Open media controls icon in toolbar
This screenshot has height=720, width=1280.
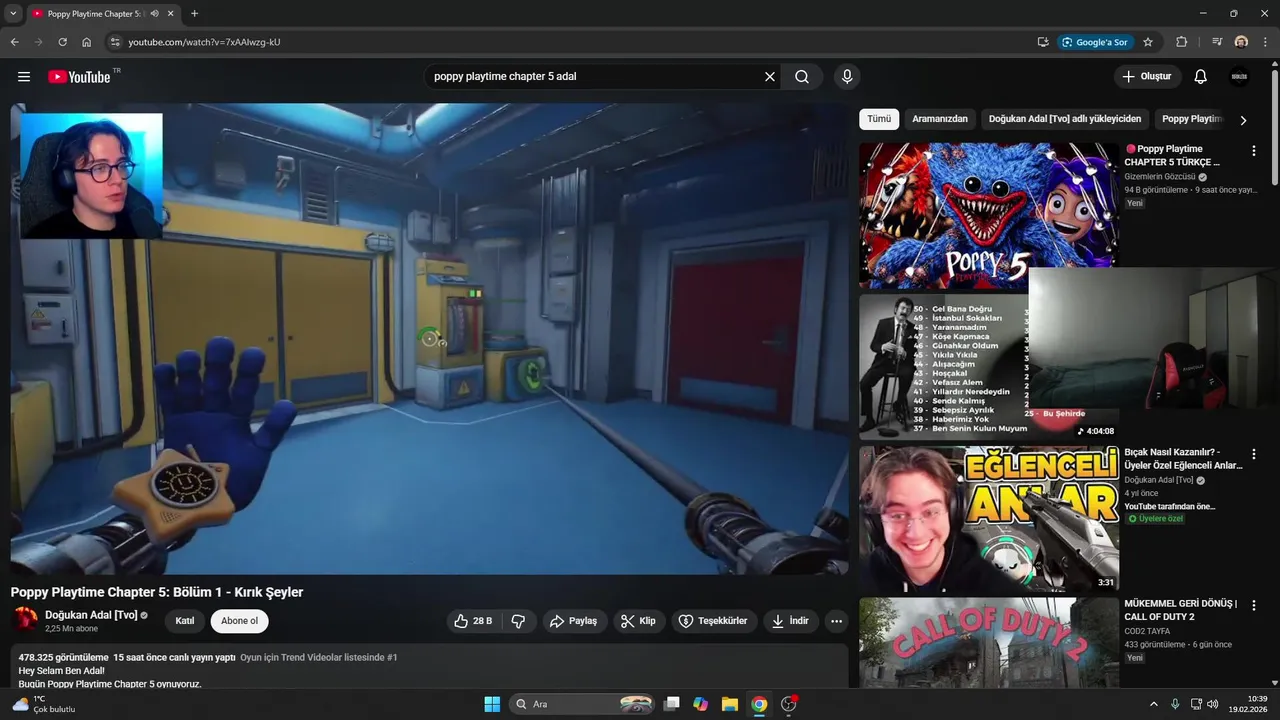(x=1217, y=42)
